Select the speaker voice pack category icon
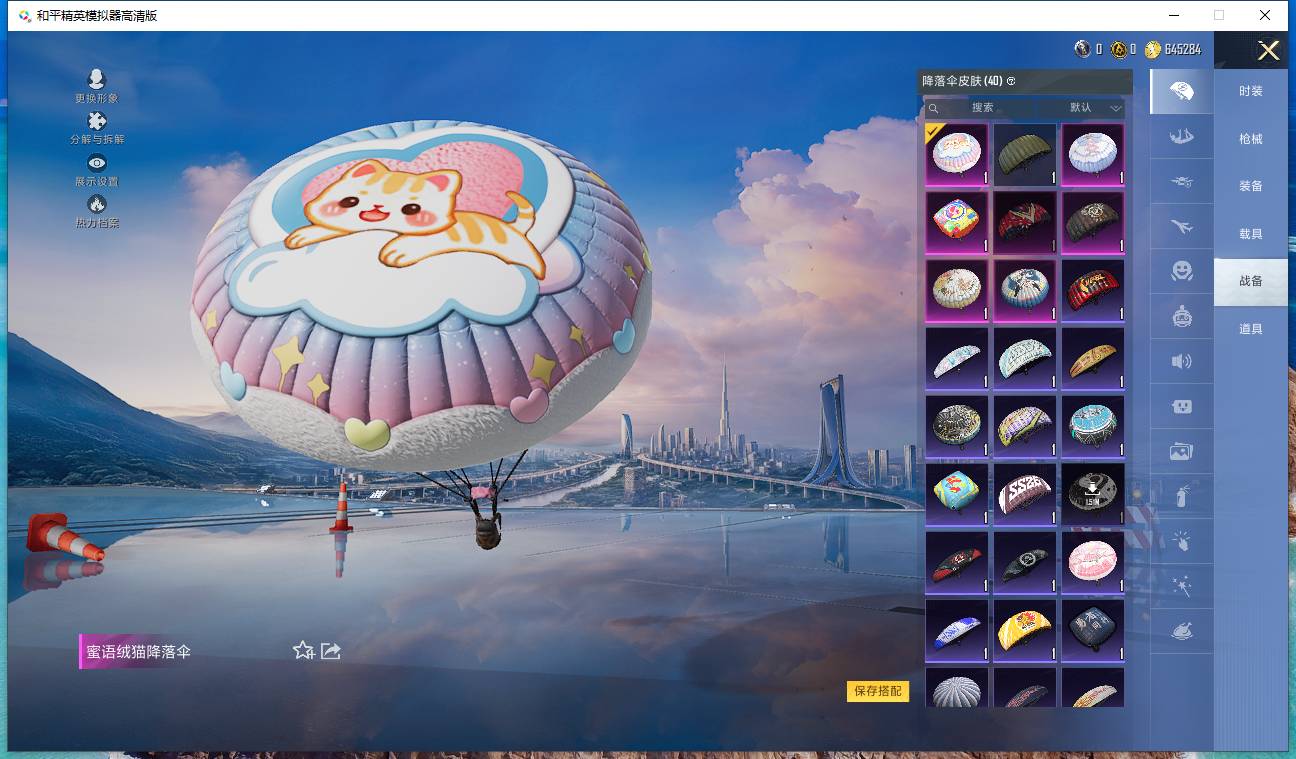 coord(1181,362)
